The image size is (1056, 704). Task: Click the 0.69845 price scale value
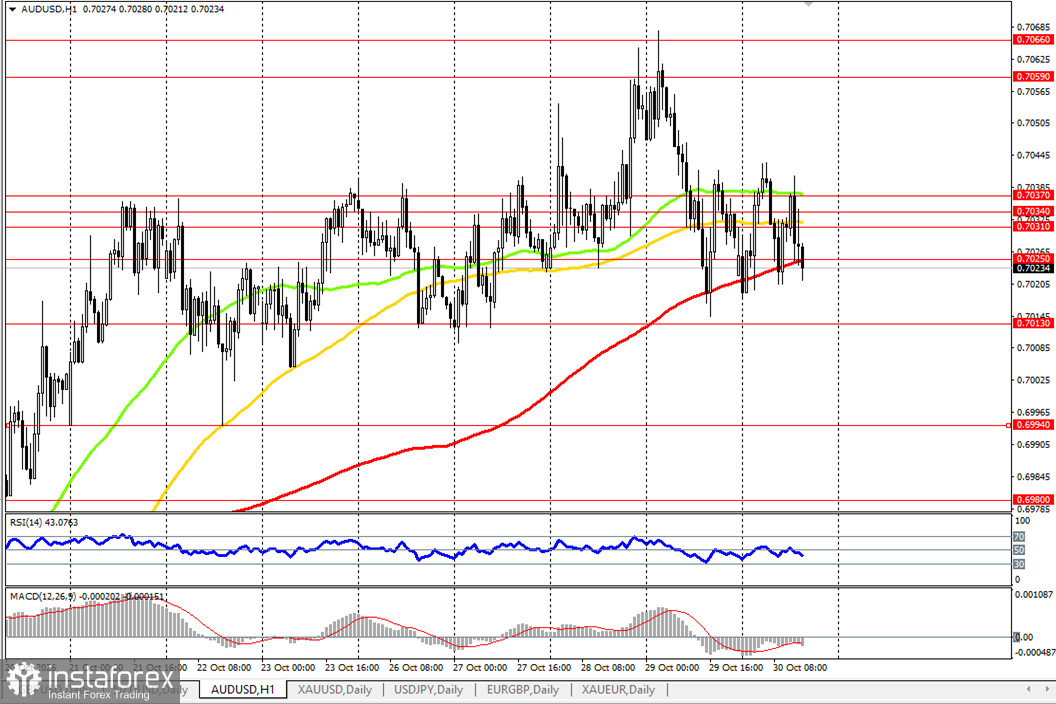[1034, 476]
